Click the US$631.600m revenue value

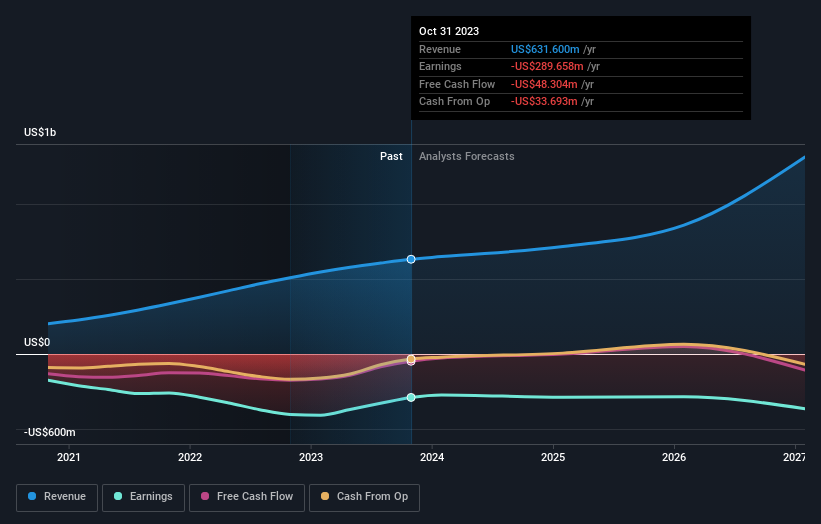(x=545, y=49)
